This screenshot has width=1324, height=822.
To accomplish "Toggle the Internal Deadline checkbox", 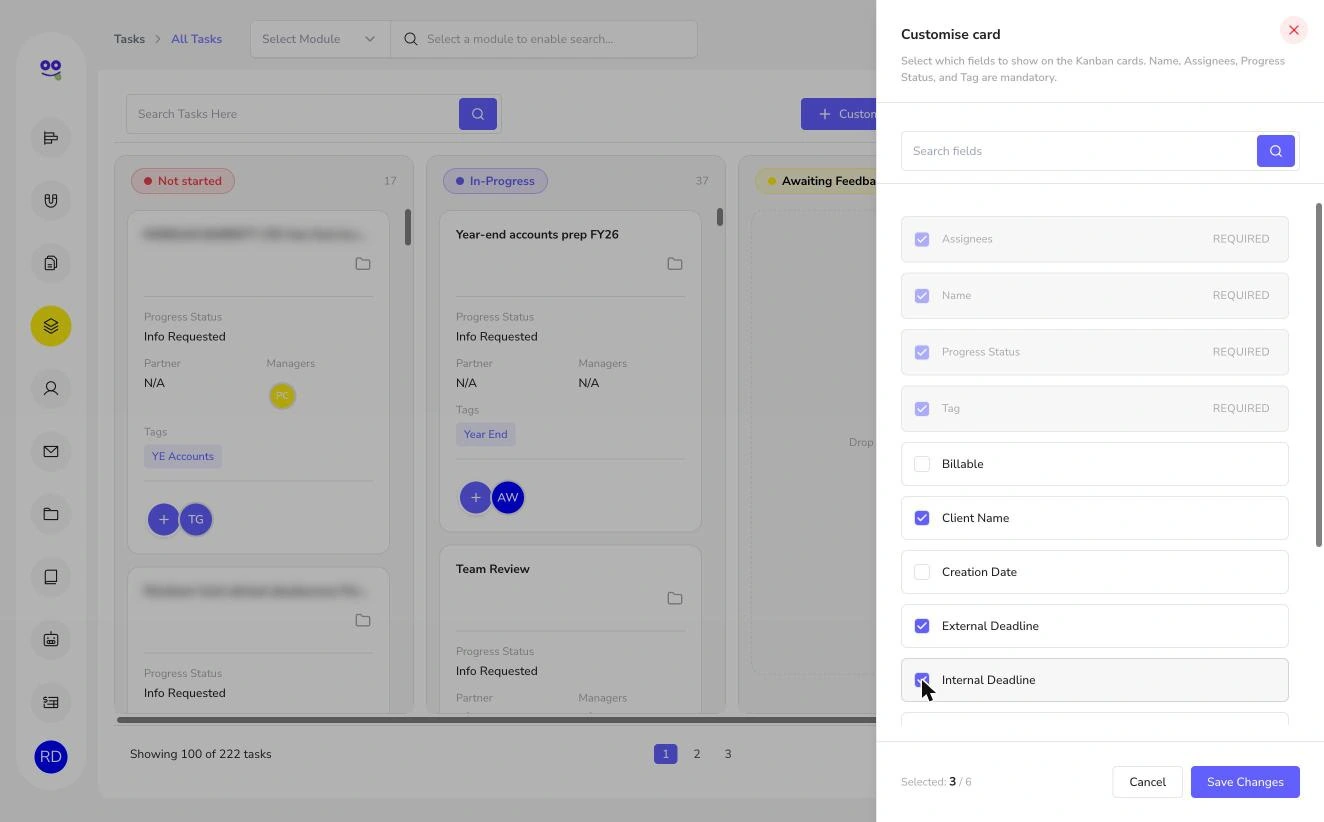I will point(922,680).
